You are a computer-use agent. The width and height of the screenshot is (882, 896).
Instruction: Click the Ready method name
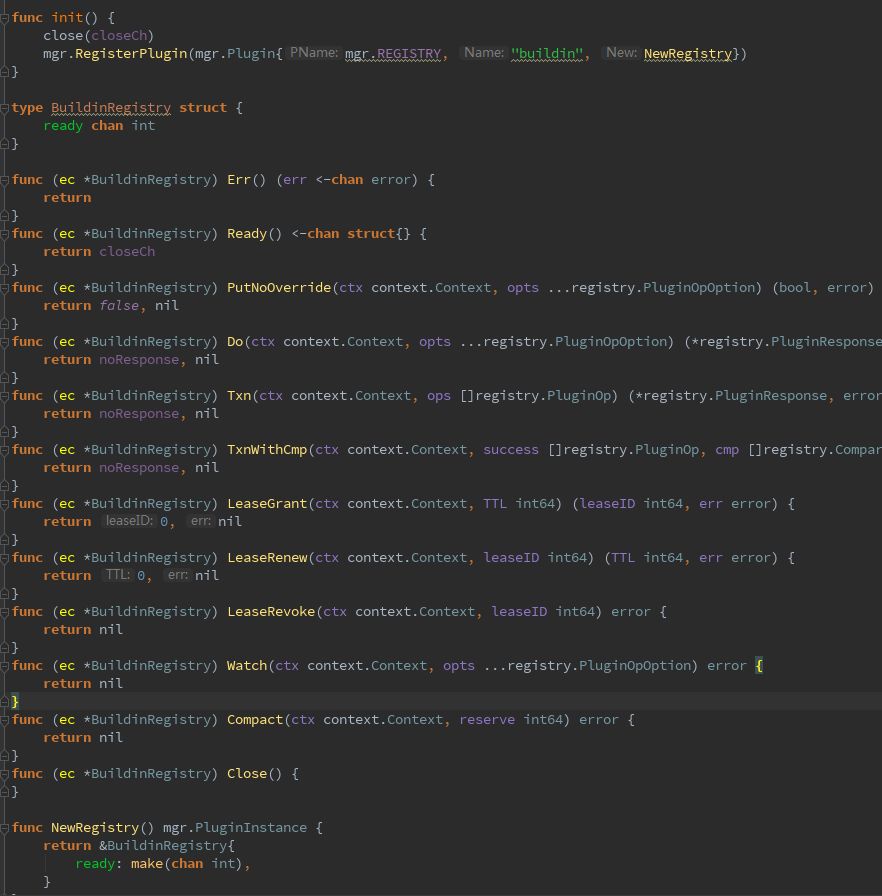click(x=247, y=234)
